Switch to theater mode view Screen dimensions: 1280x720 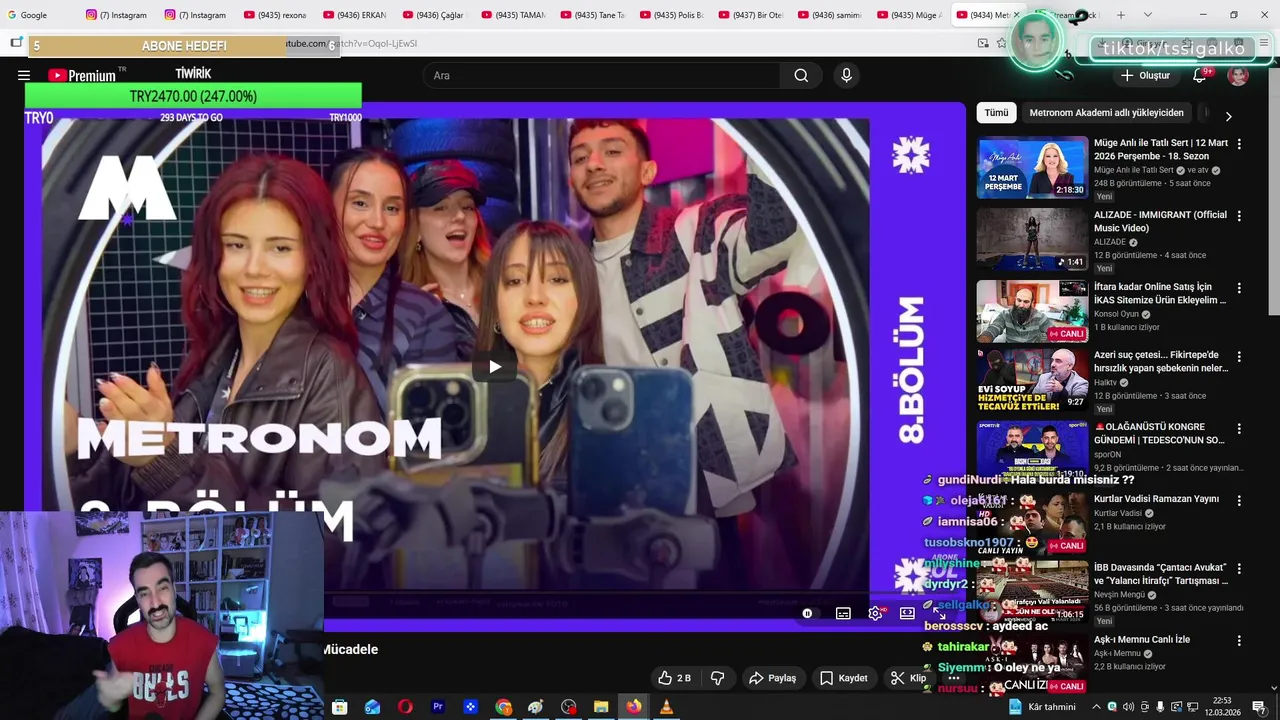coord(907,613)
